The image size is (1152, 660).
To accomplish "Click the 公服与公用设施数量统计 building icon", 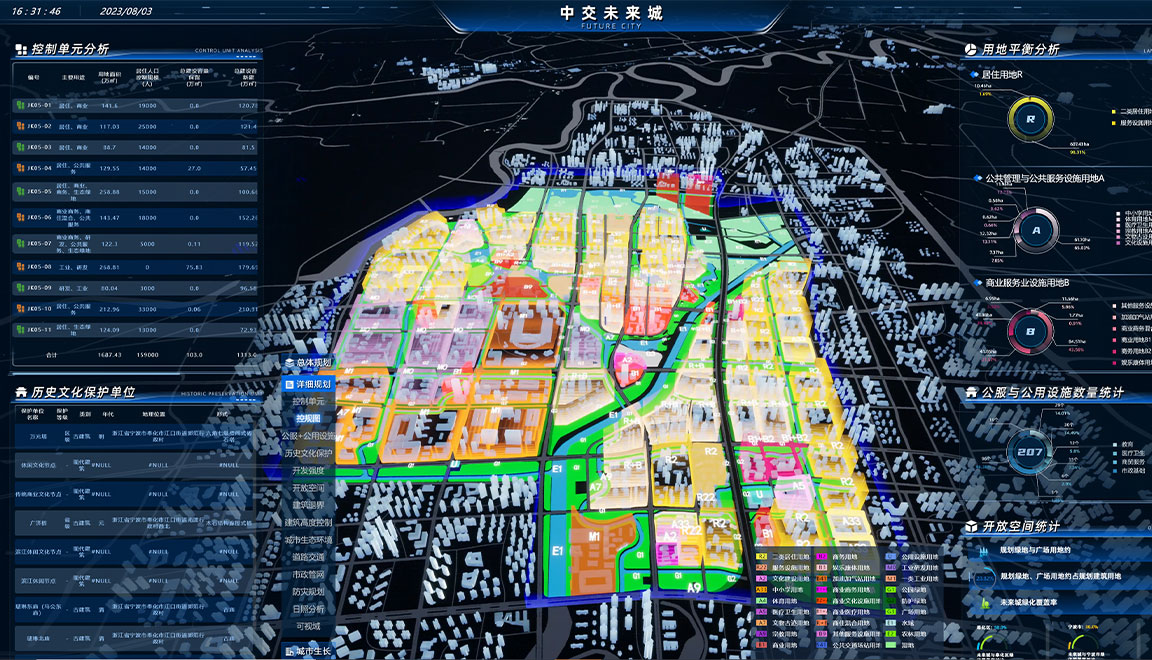I will (x=970, y=393).
